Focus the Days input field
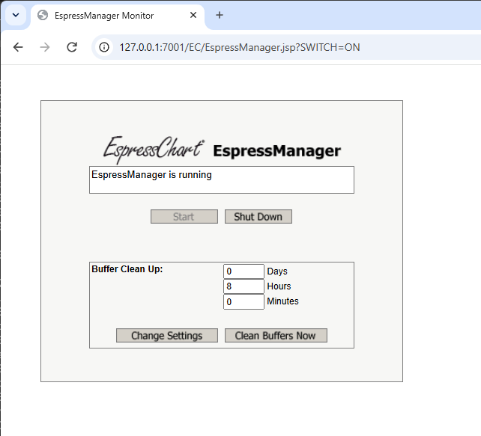This screenshot has width=481, height=436. click(244, 271)
